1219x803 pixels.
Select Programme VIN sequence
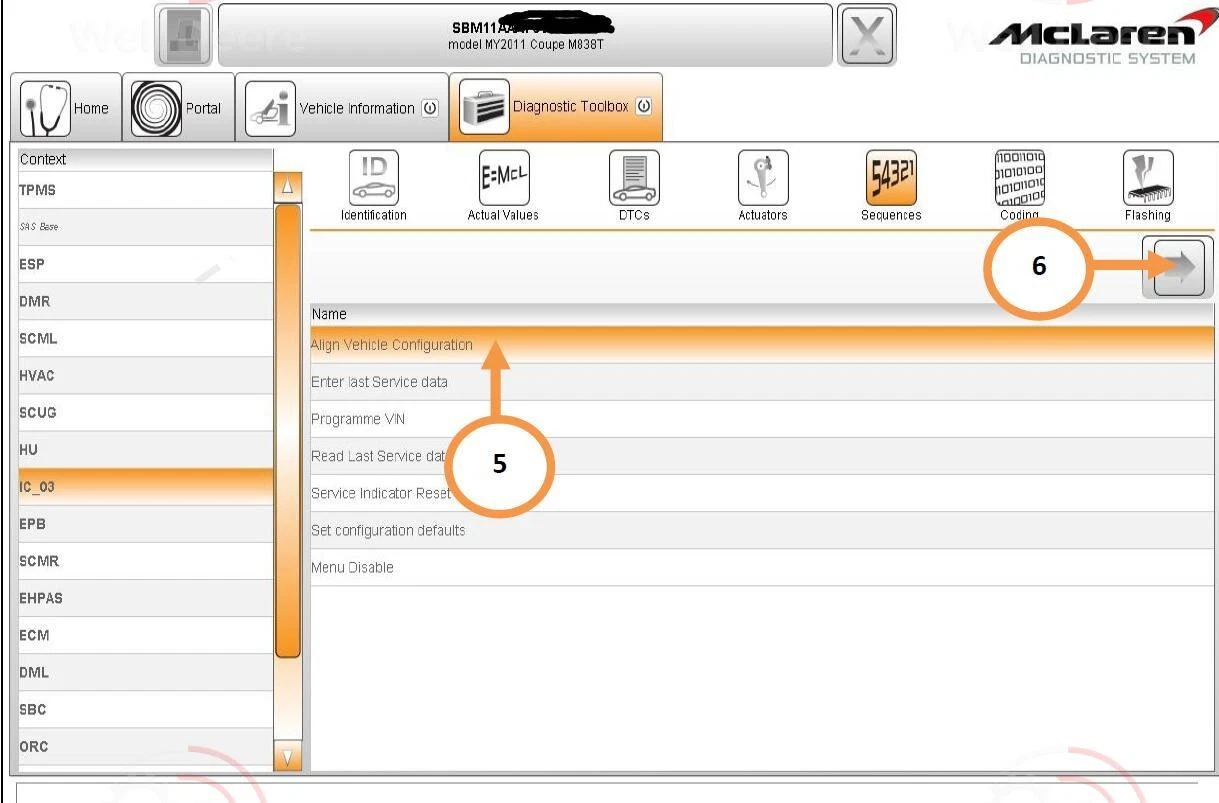click(x=762, y=419)
